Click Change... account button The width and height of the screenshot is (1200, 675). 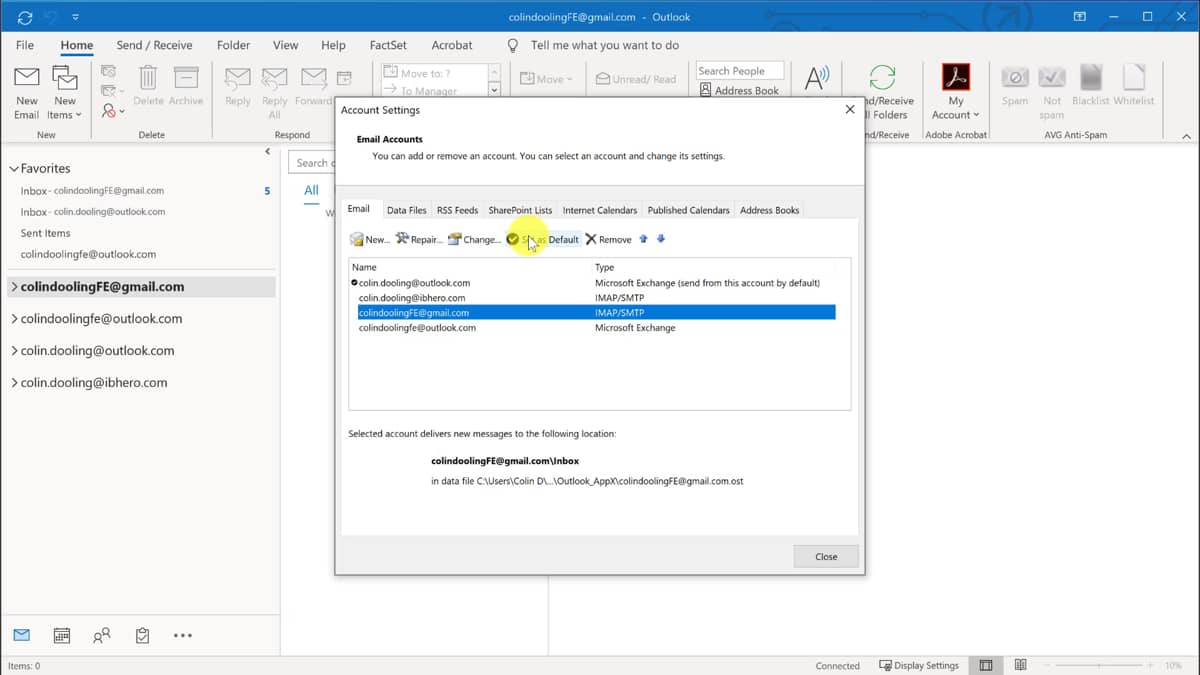click(474, 239)
